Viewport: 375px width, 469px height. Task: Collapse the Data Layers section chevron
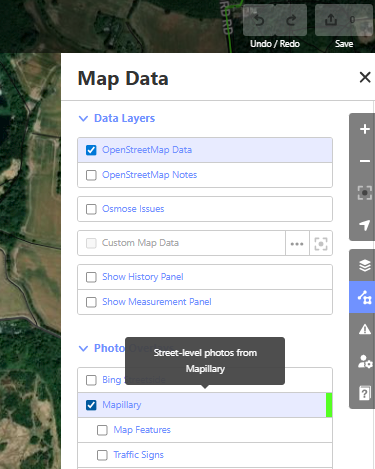[83, 118]
